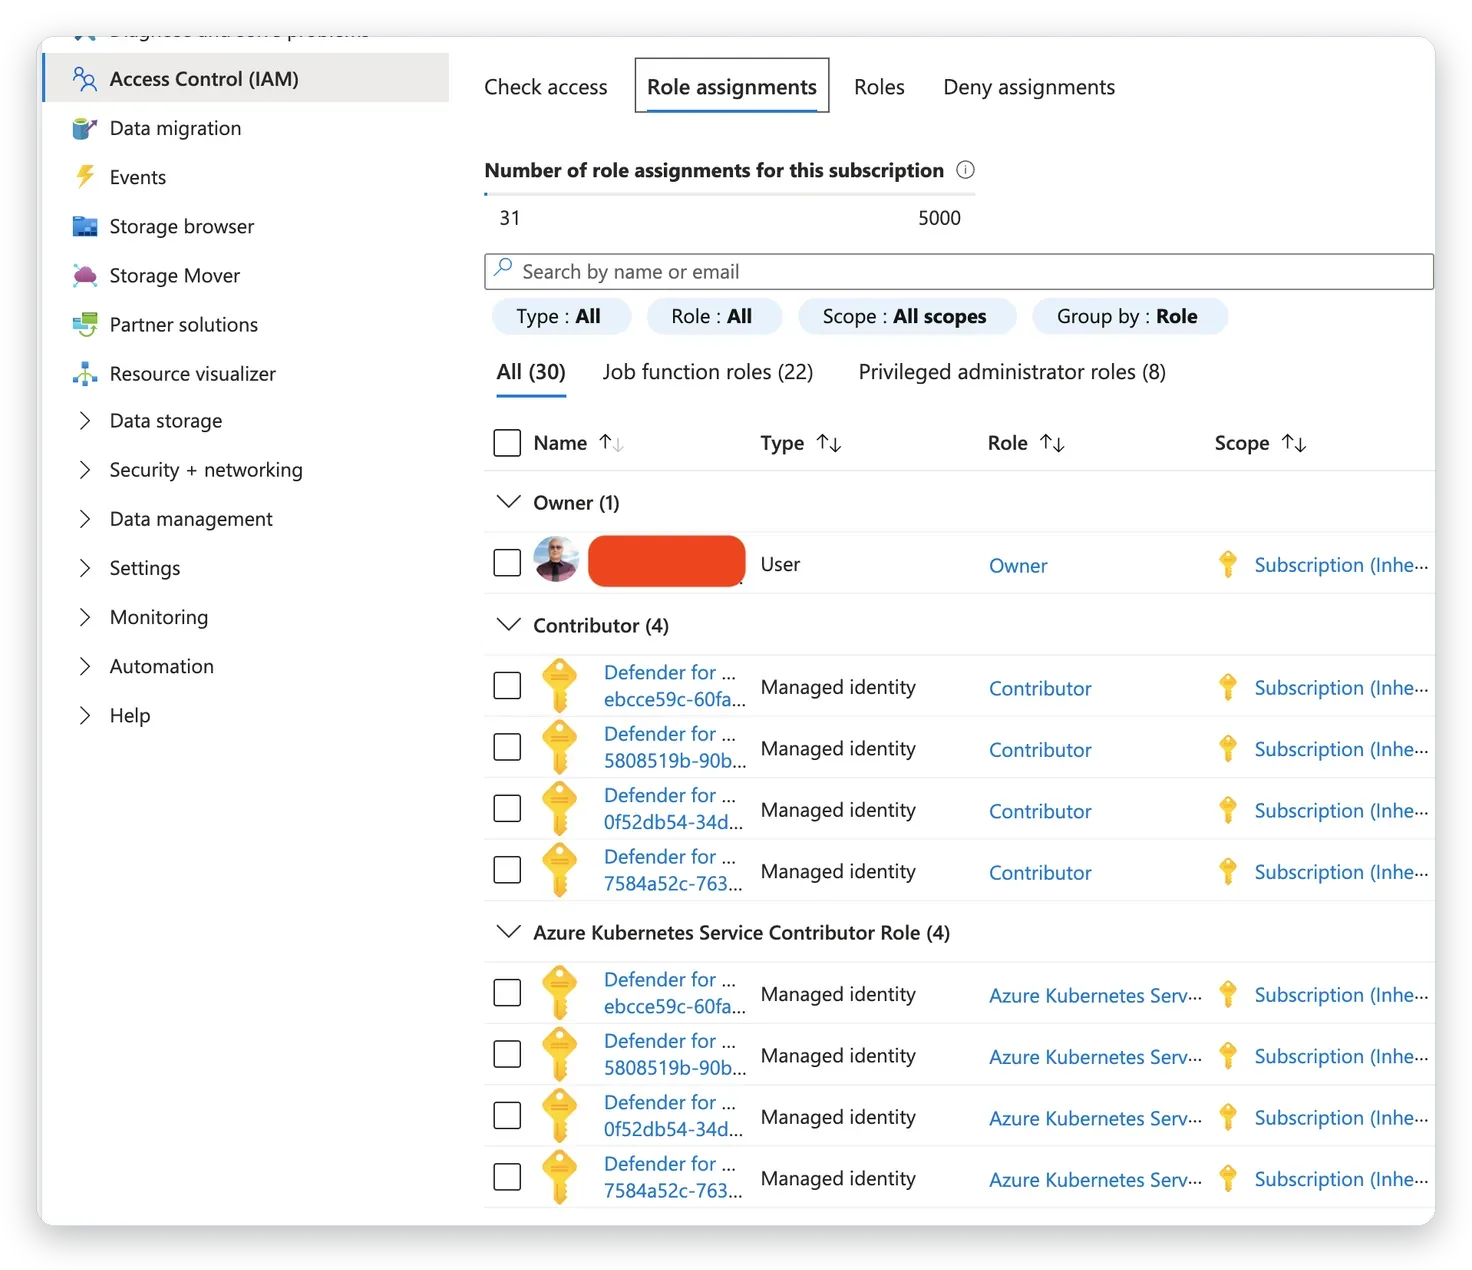
Task: Sort the table using the Role column arrows
Action: click(1052, 443)
